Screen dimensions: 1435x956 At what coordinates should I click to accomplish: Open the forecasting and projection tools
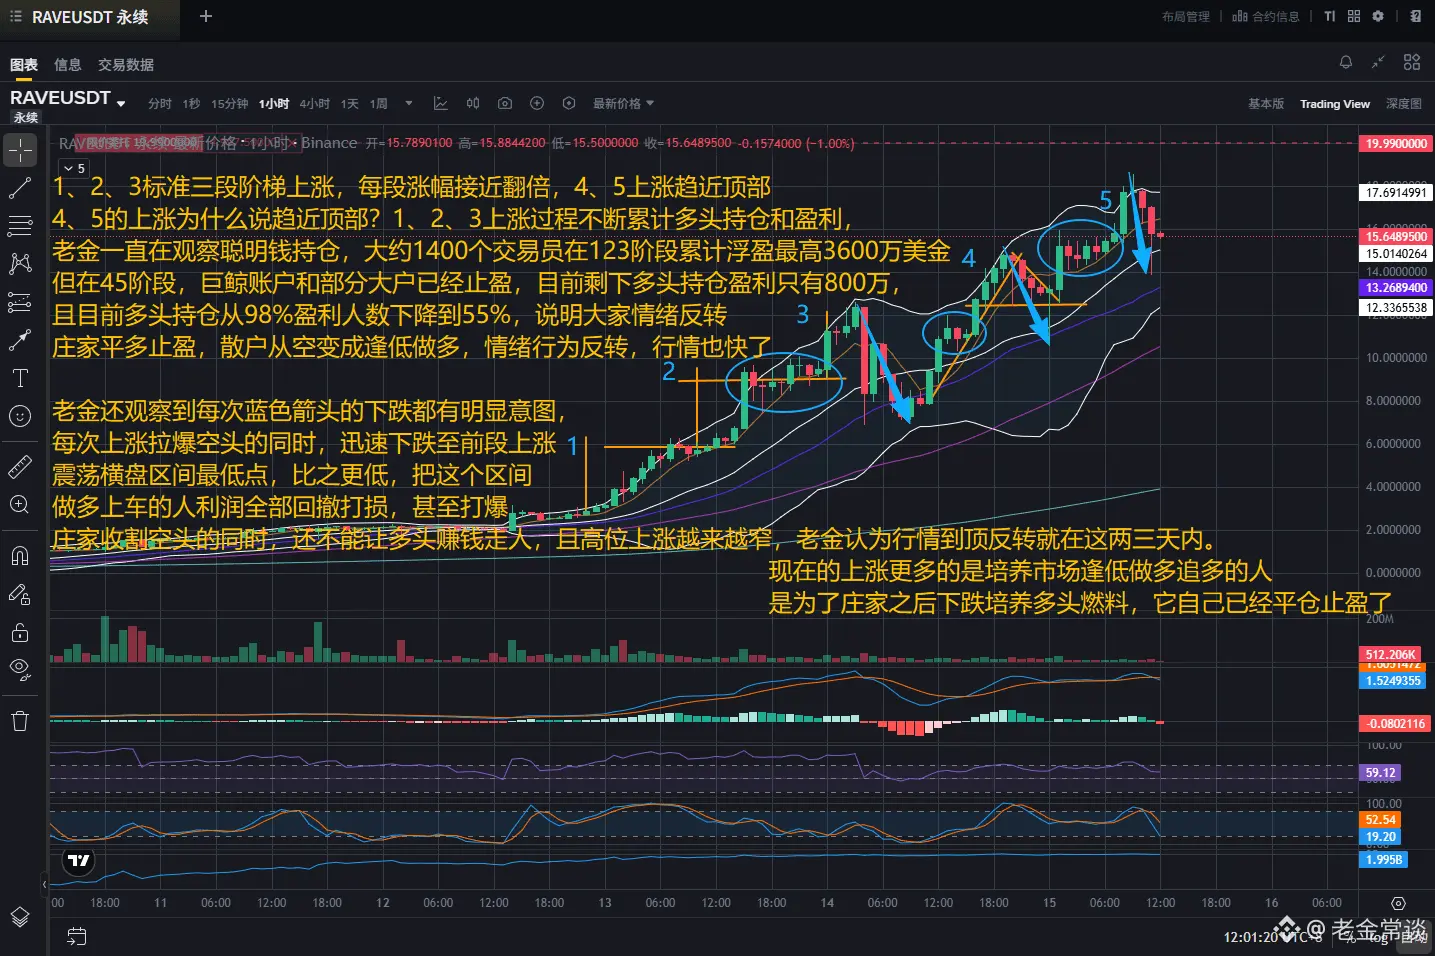click(20, 302)
